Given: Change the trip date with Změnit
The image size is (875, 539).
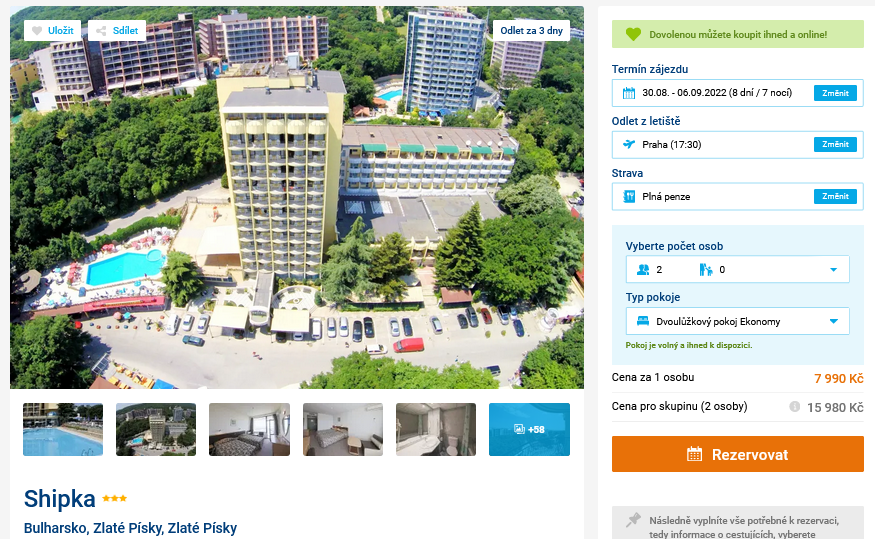Looking at the screenshot, I should (835, 93).
